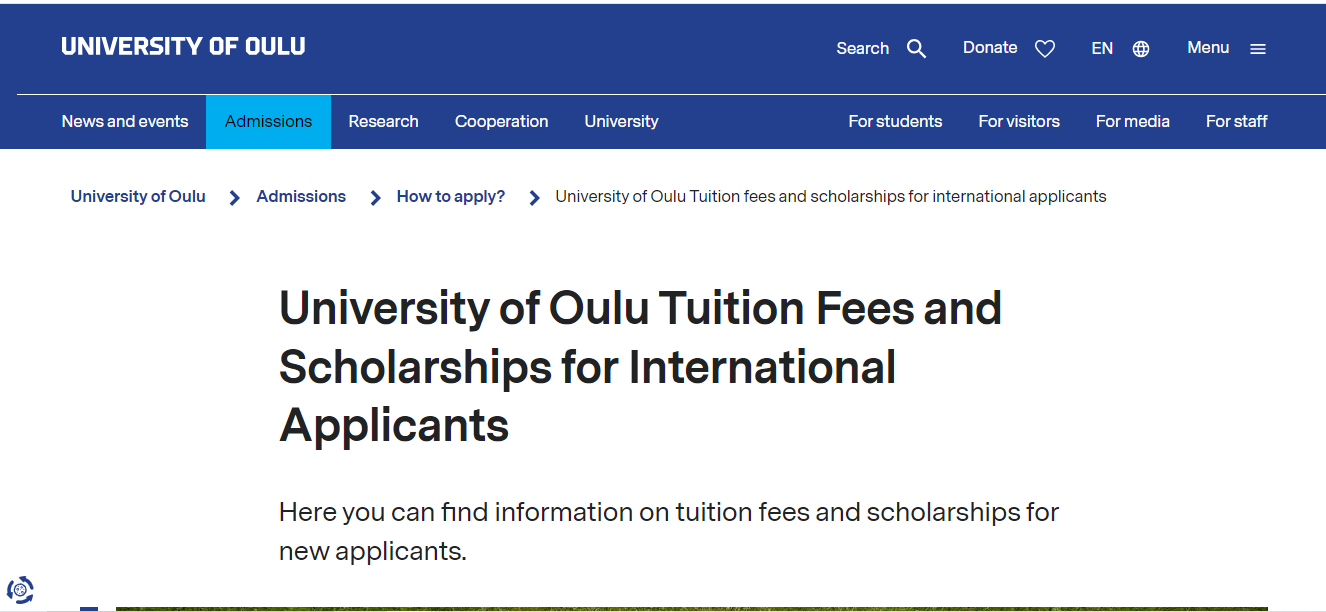Click the globe language icon
This screenshot has height=612, width=1326.
(x=1141, y=49)
